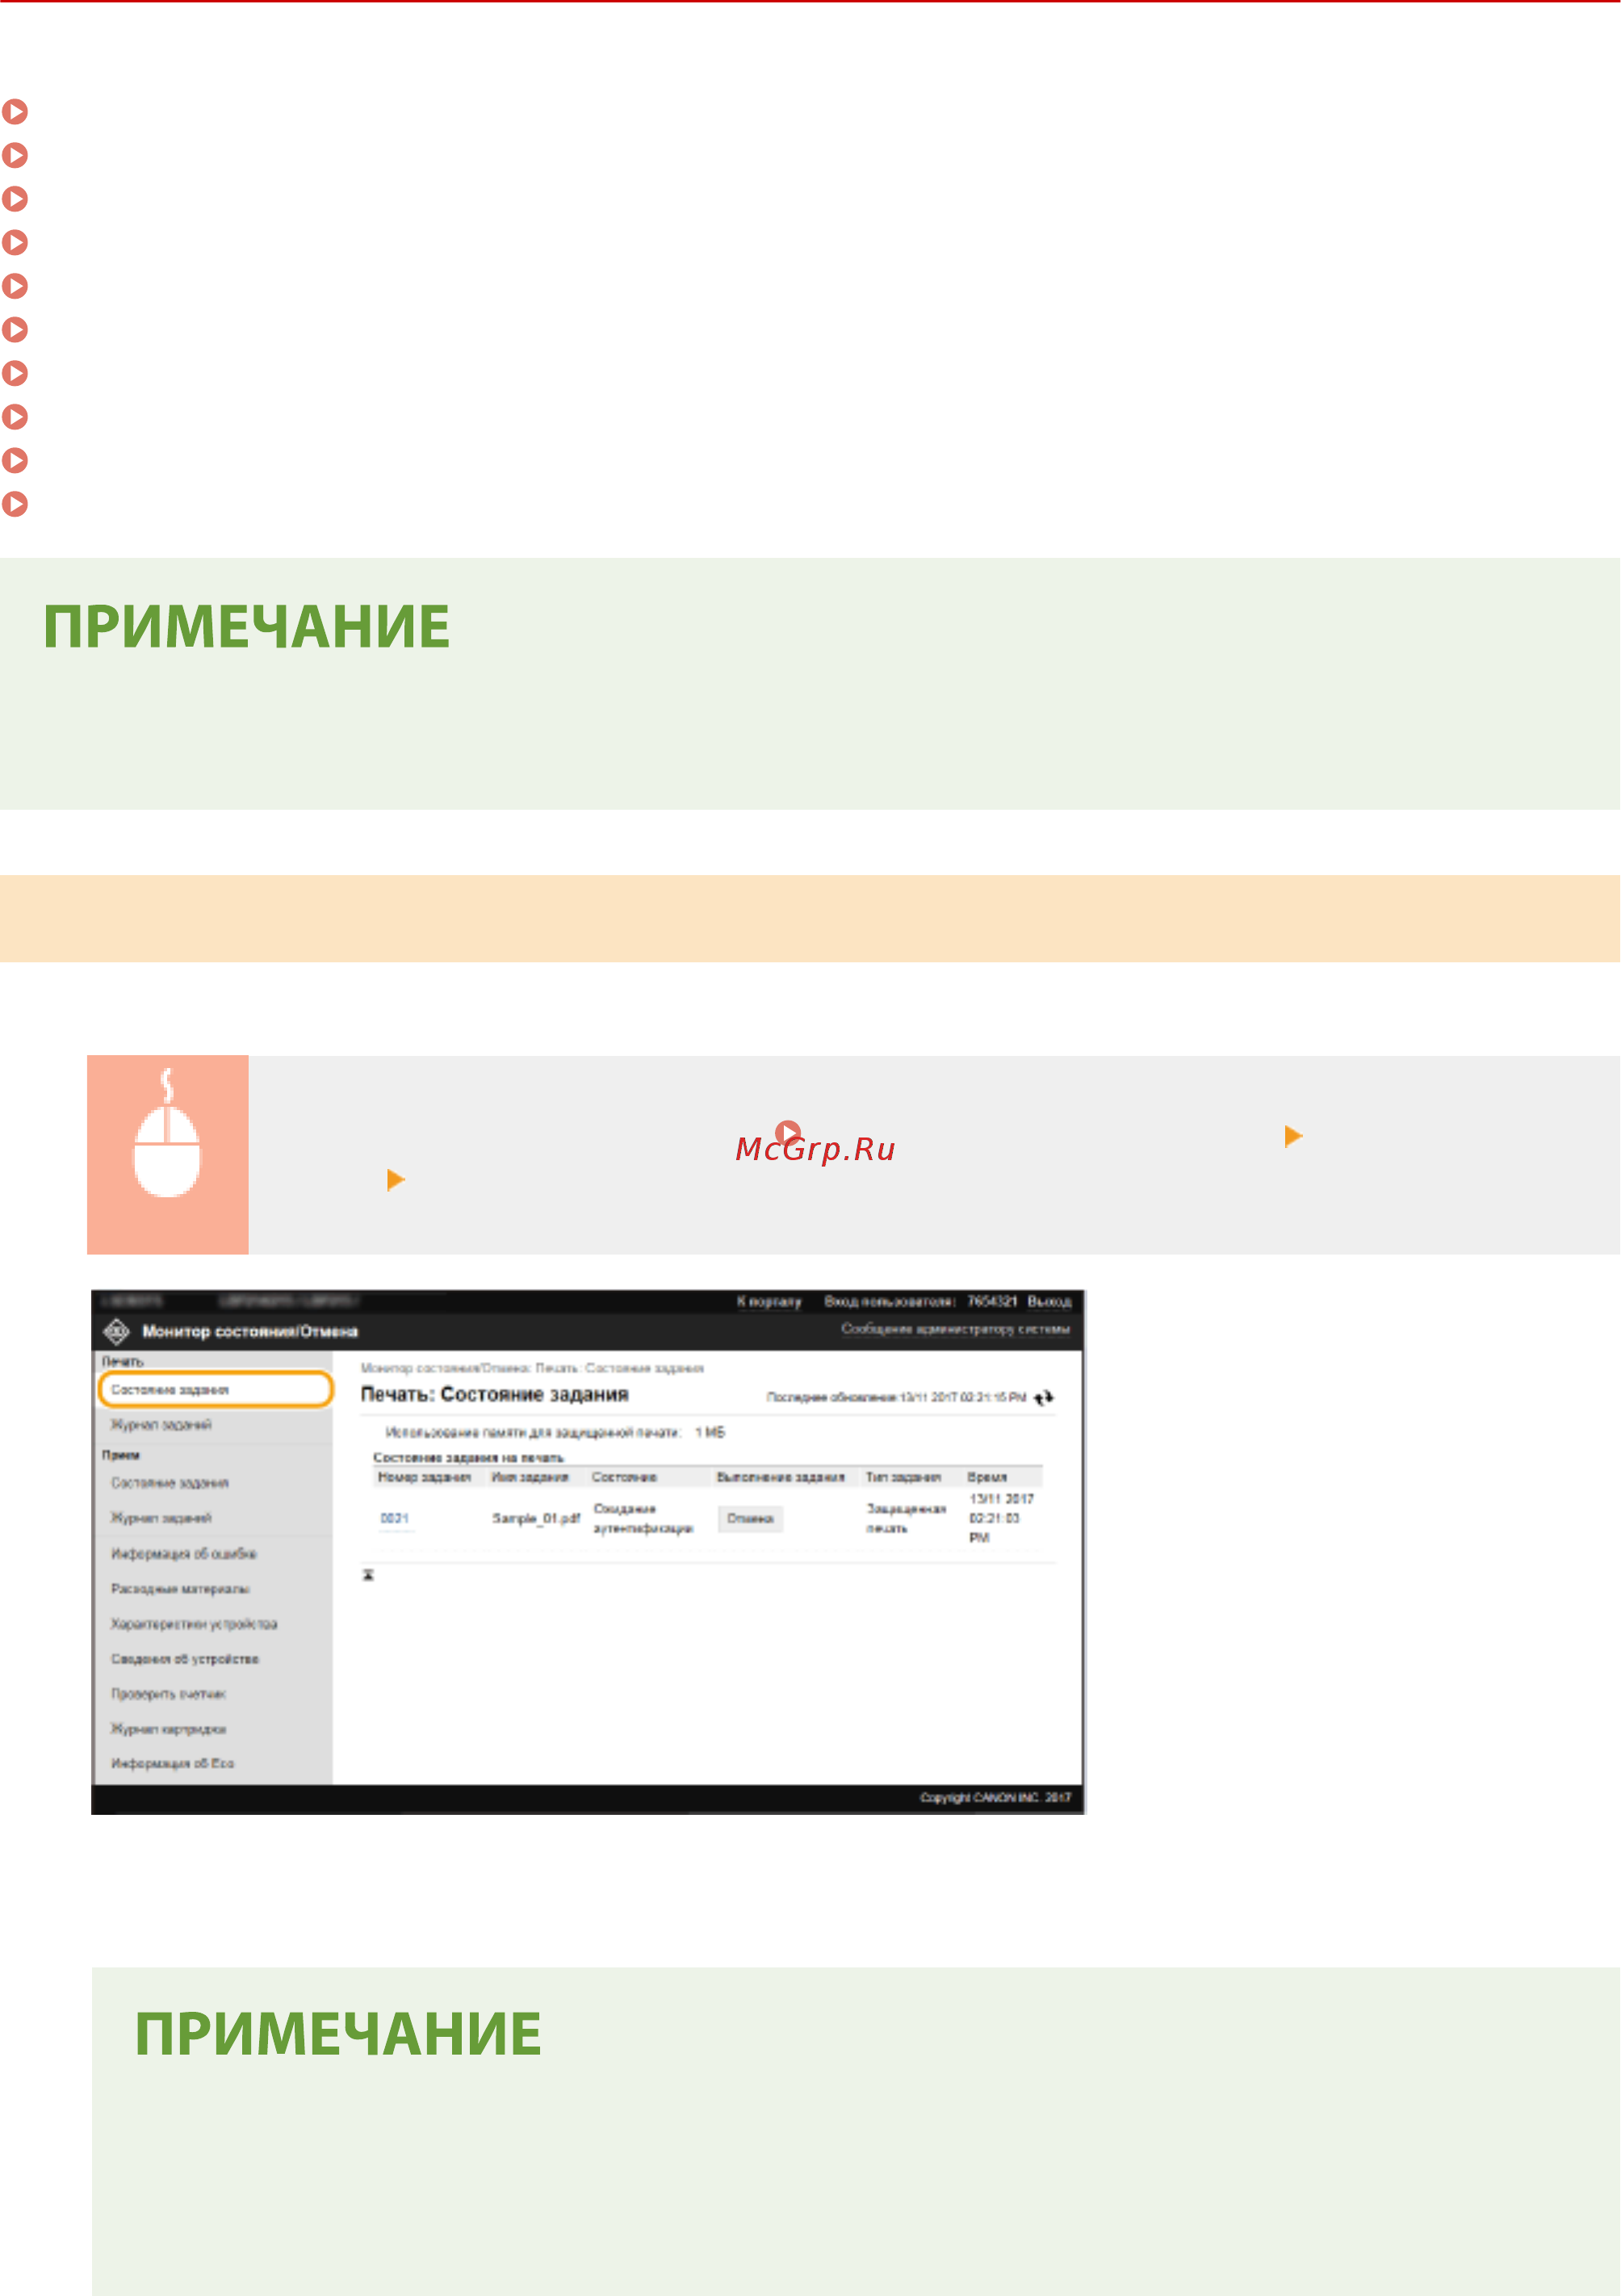
Task: Open the 'К порталу' link
Action: [769, 1301]
